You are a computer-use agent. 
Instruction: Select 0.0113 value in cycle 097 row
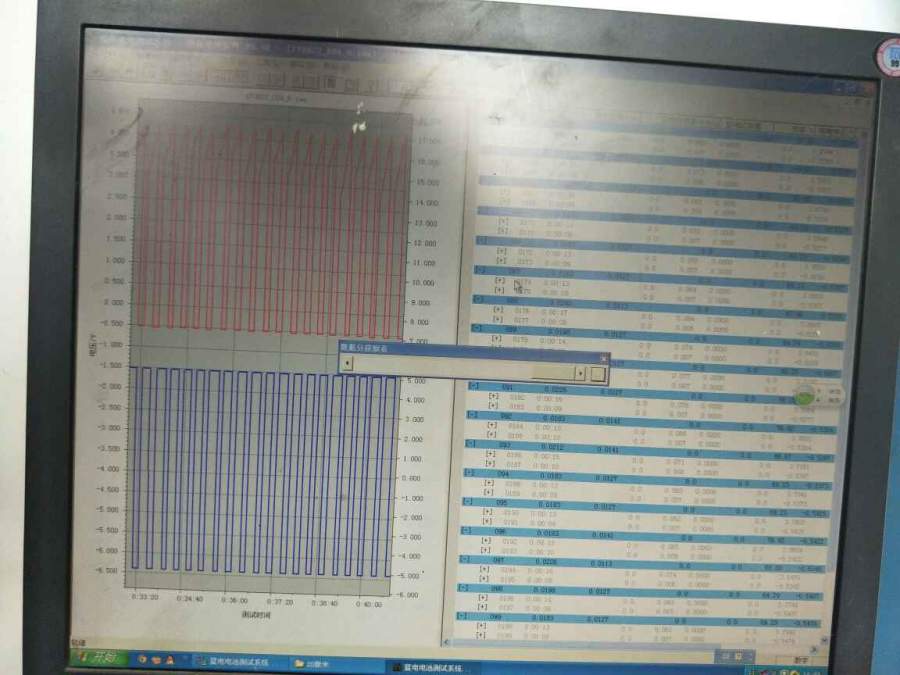click(601, 564)
